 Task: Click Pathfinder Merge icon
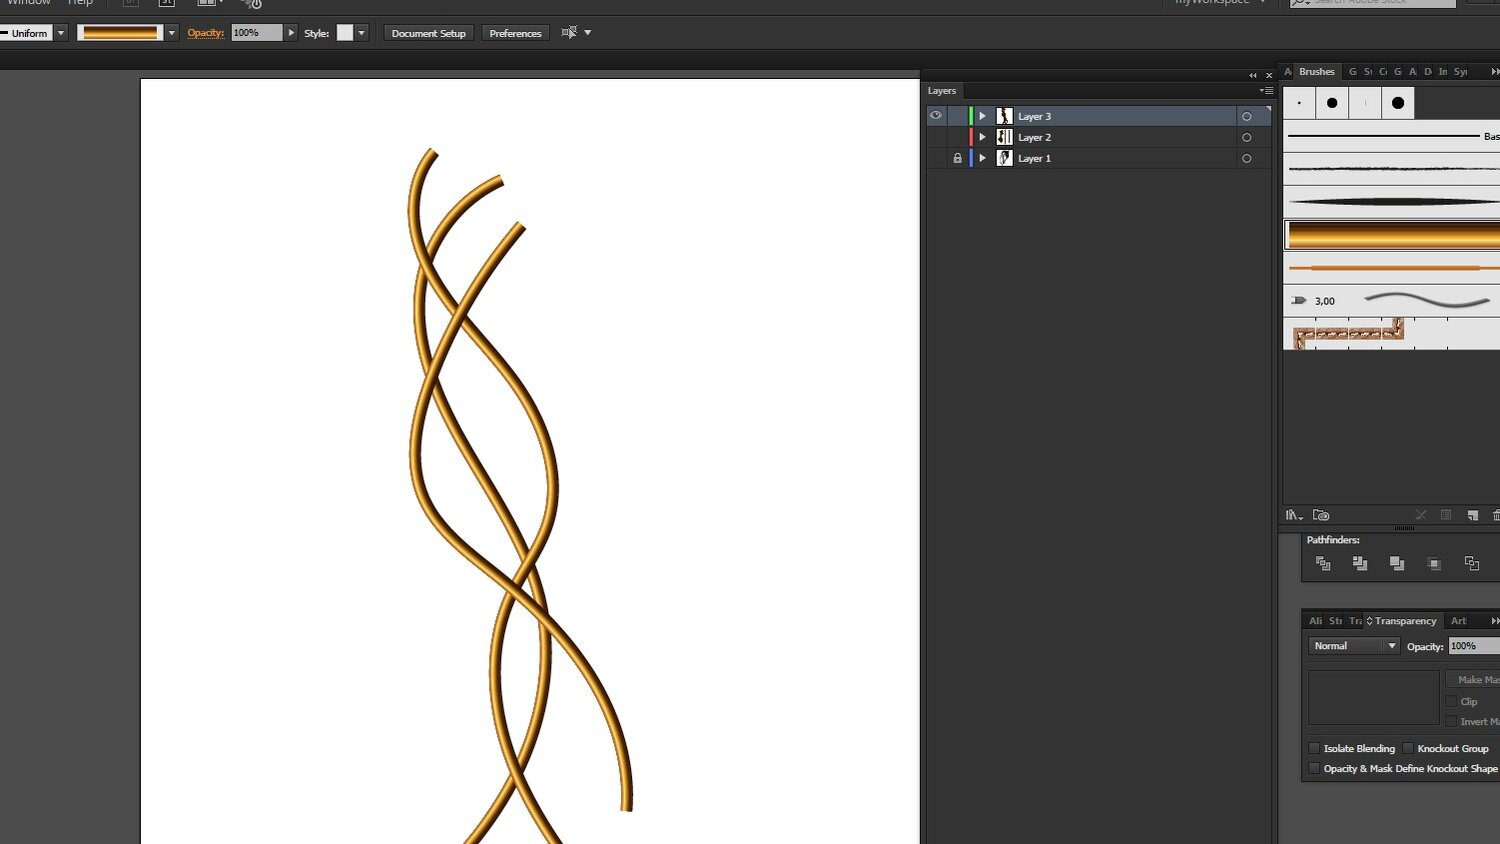click(x=1397, y=564)
